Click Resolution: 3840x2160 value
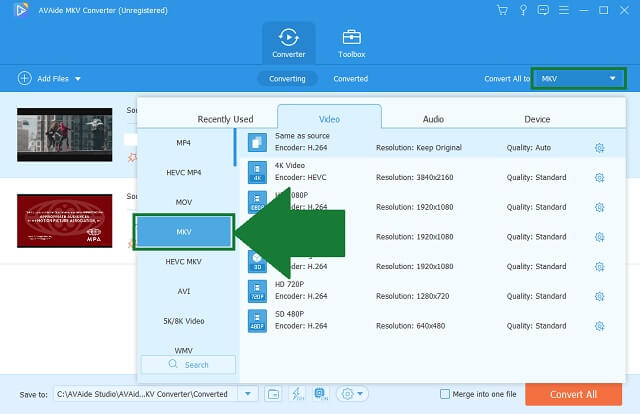Screen dimensions: 640x414 click(414, 177)
